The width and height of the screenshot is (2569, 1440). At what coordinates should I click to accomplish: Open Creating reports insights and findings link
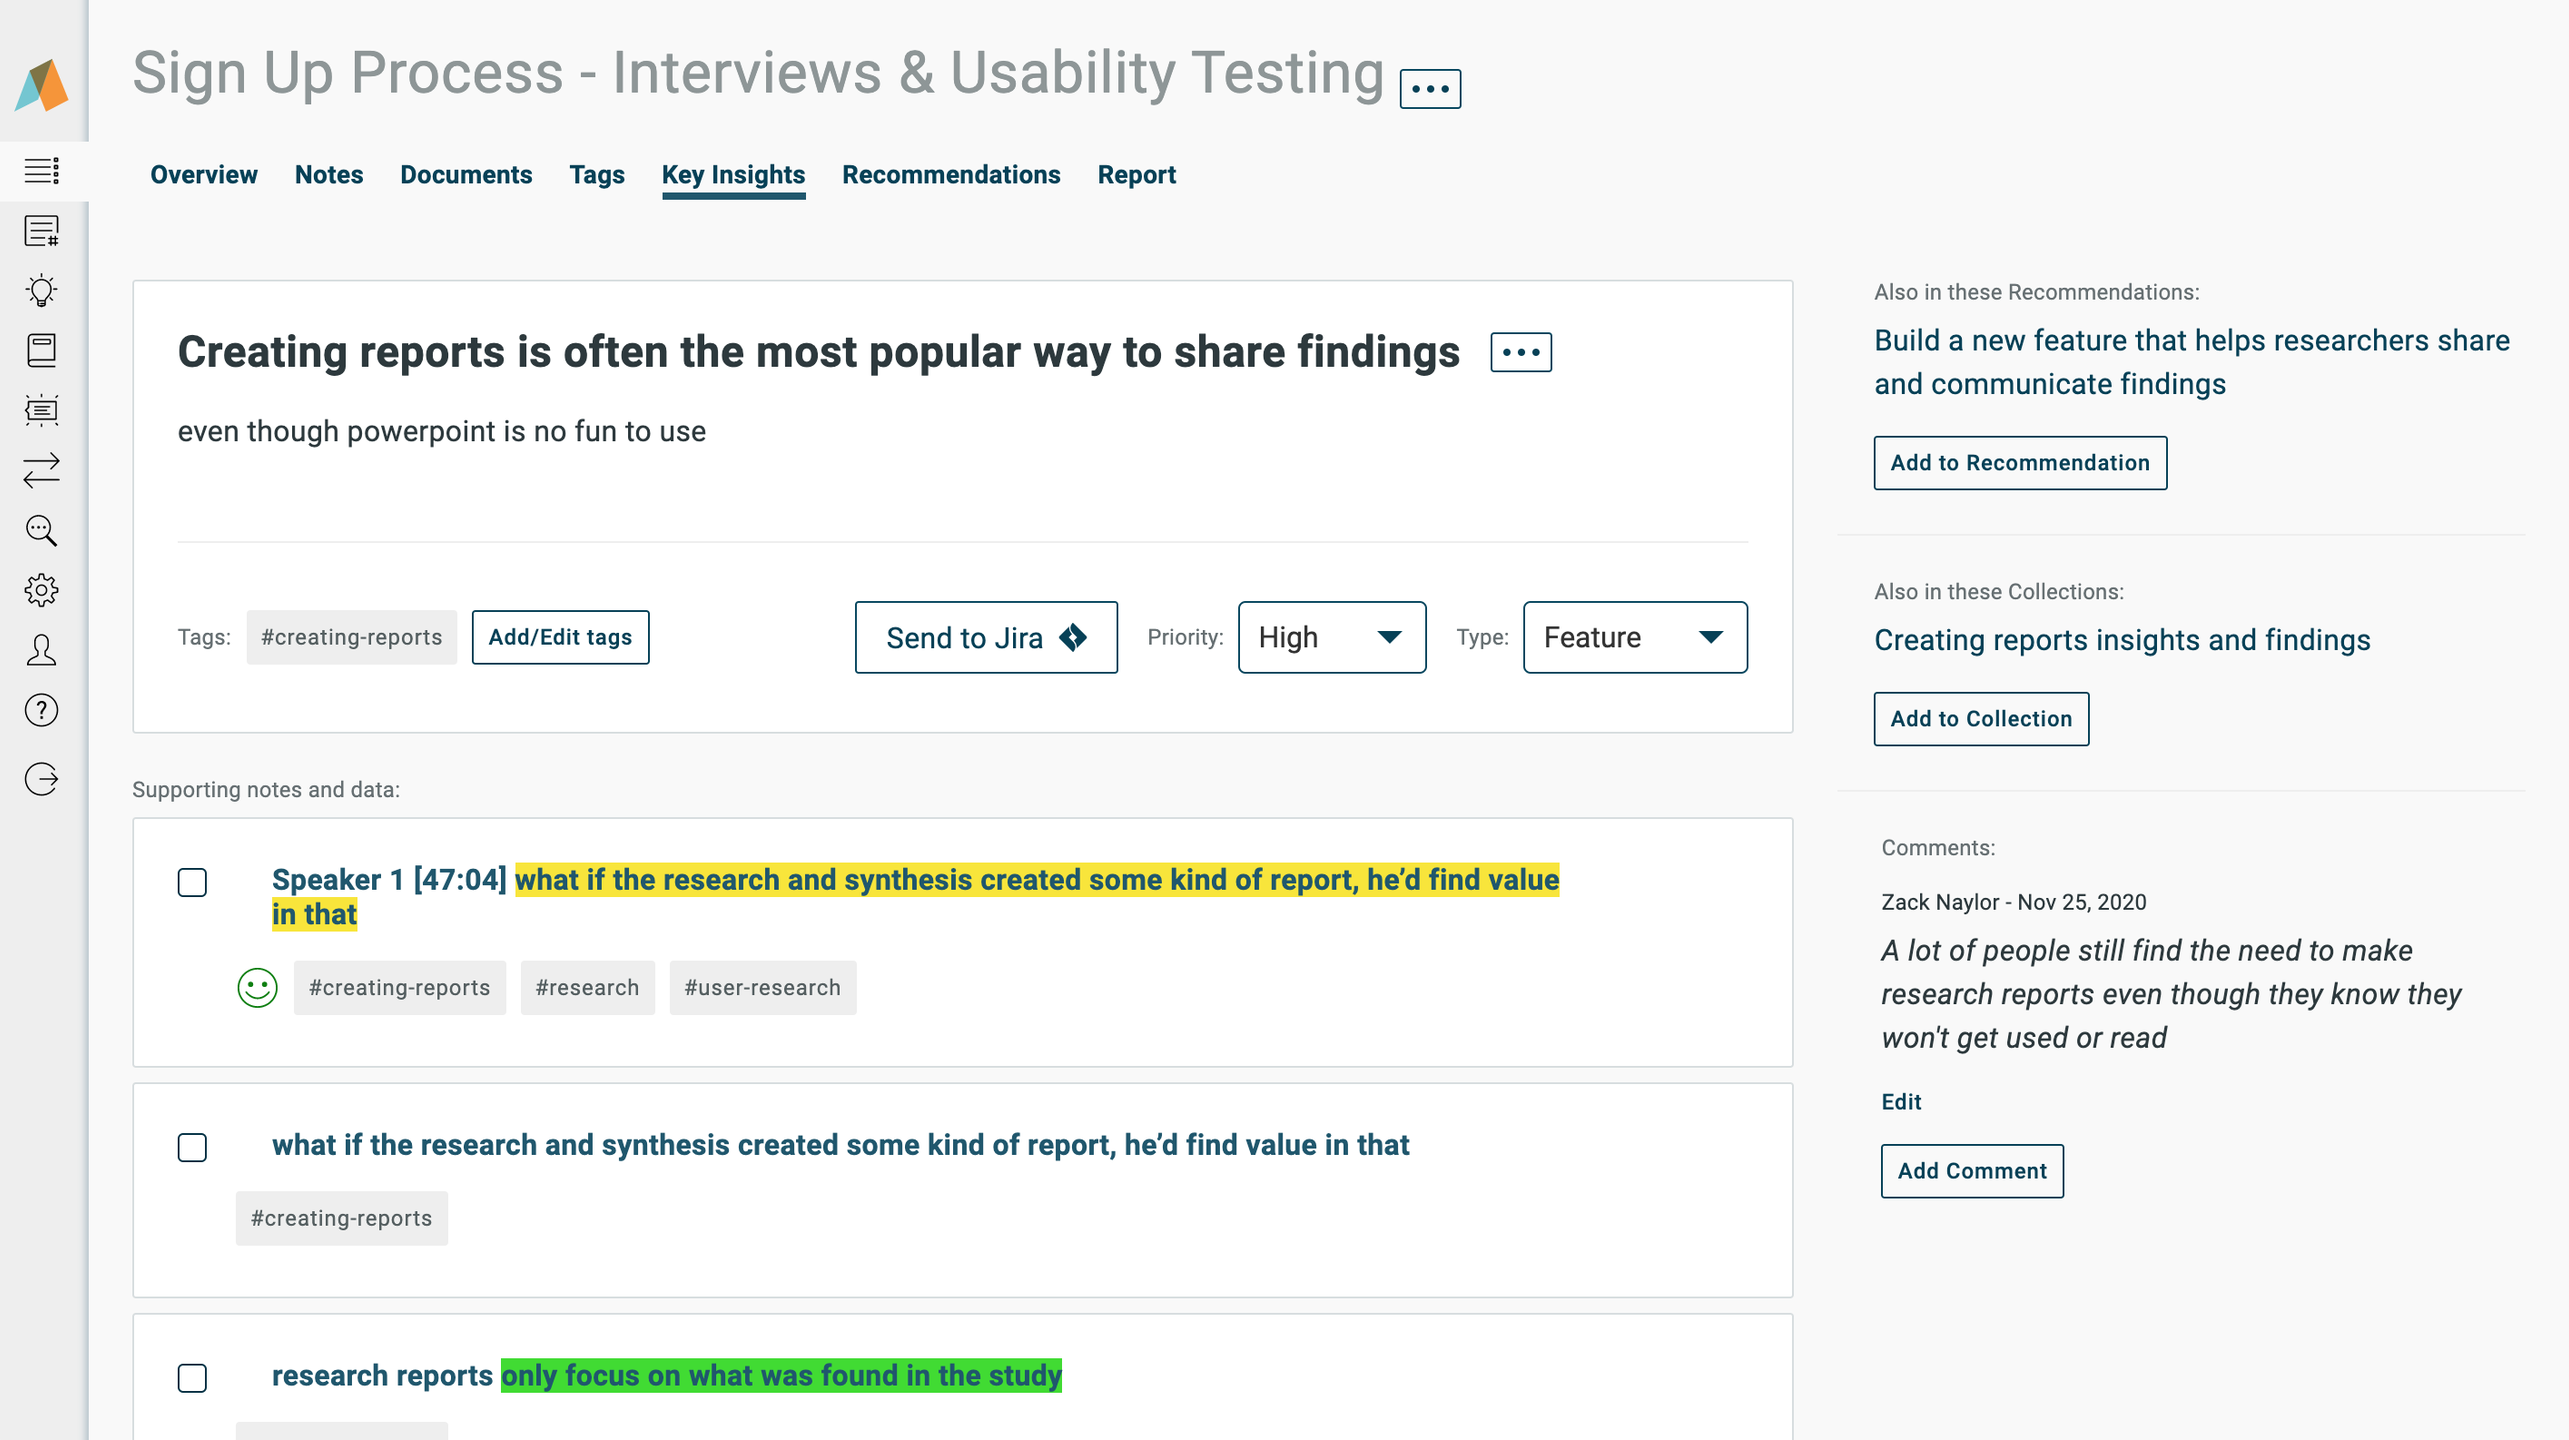pos(2121,640)
